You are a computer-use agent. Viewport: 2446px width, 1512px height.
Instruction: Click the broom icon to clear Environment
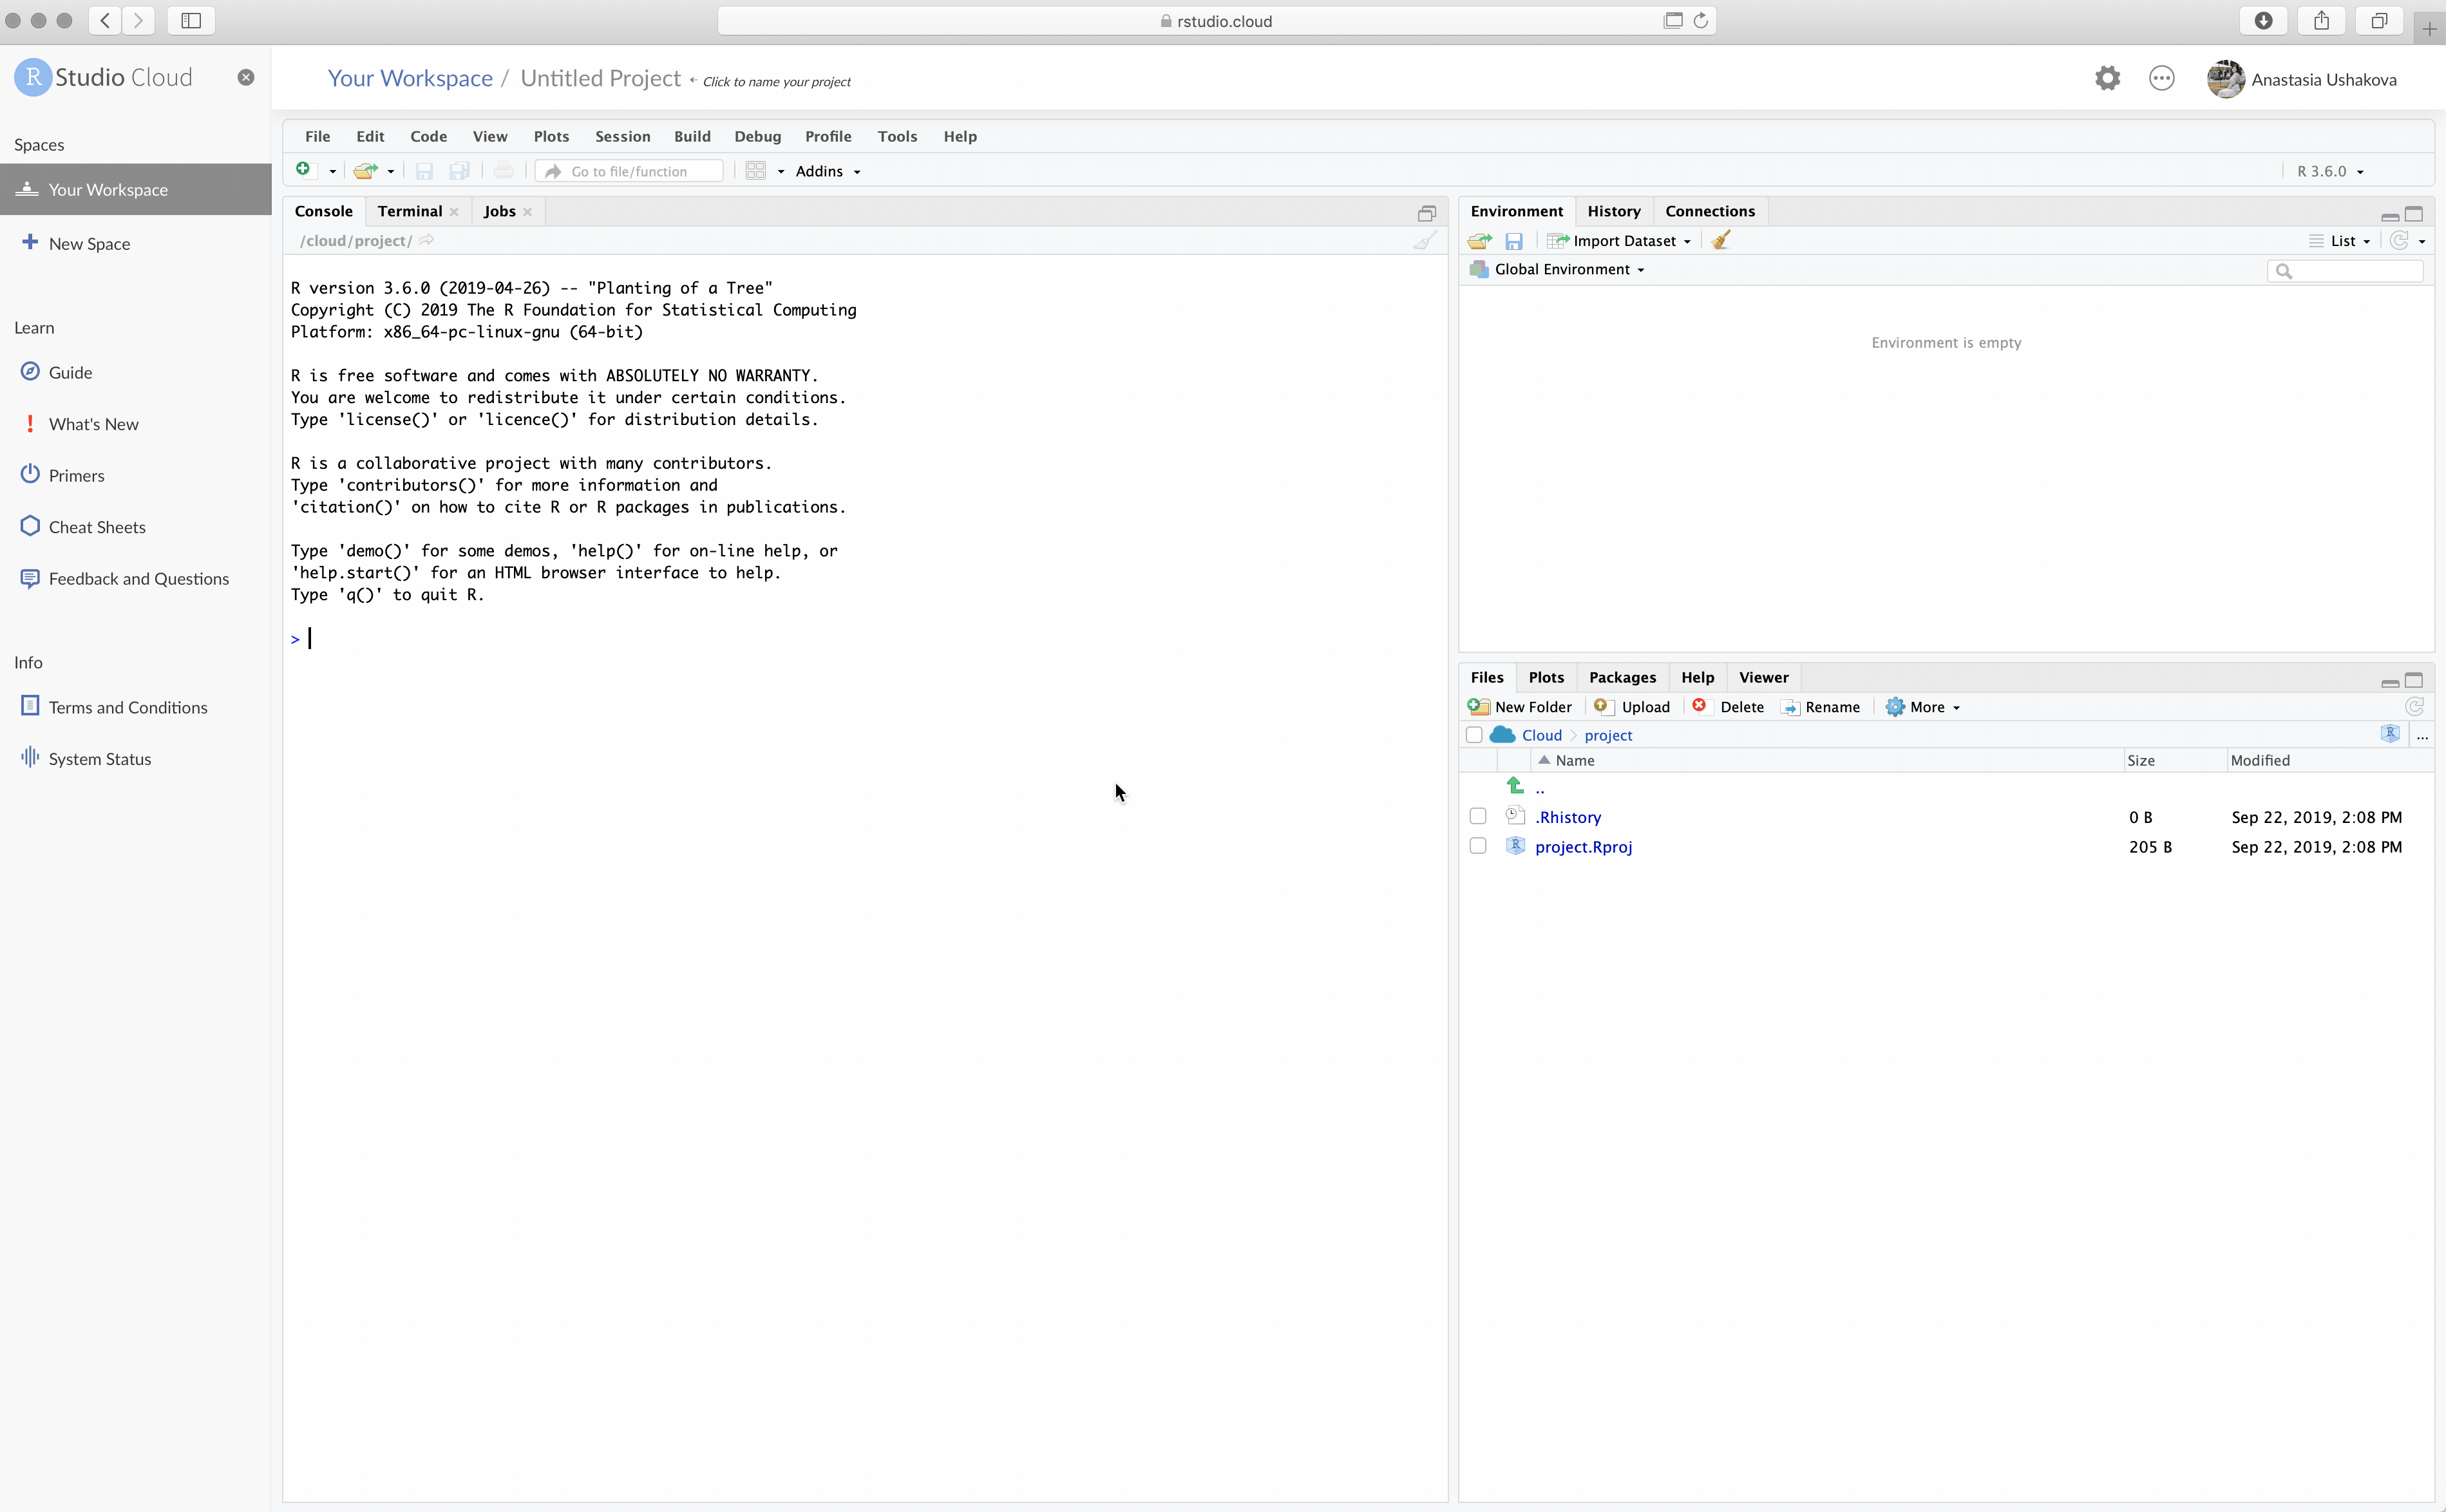(1720, 240)
